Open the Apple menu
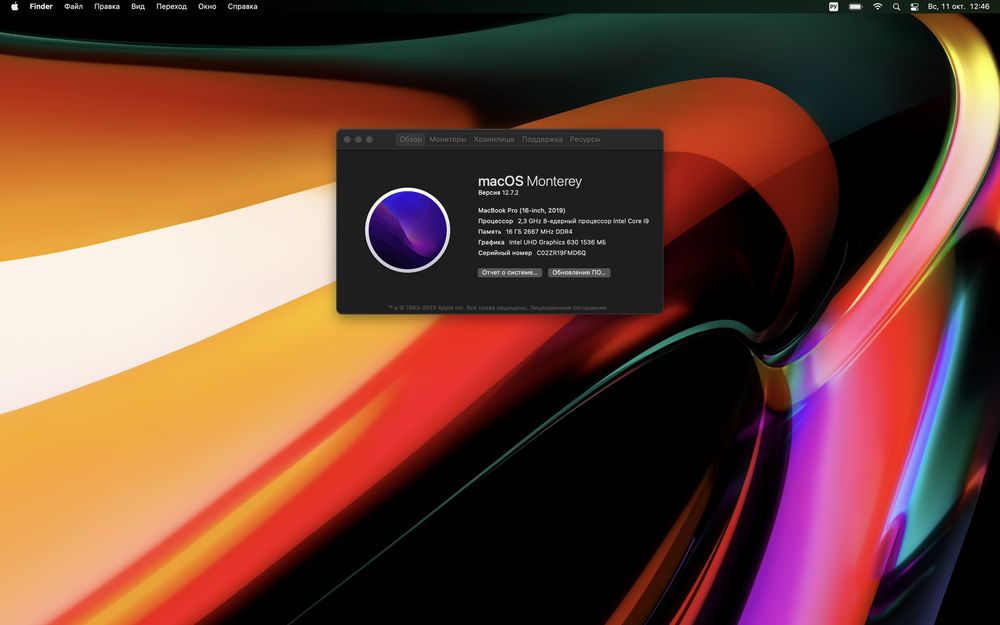 [14, 6]
